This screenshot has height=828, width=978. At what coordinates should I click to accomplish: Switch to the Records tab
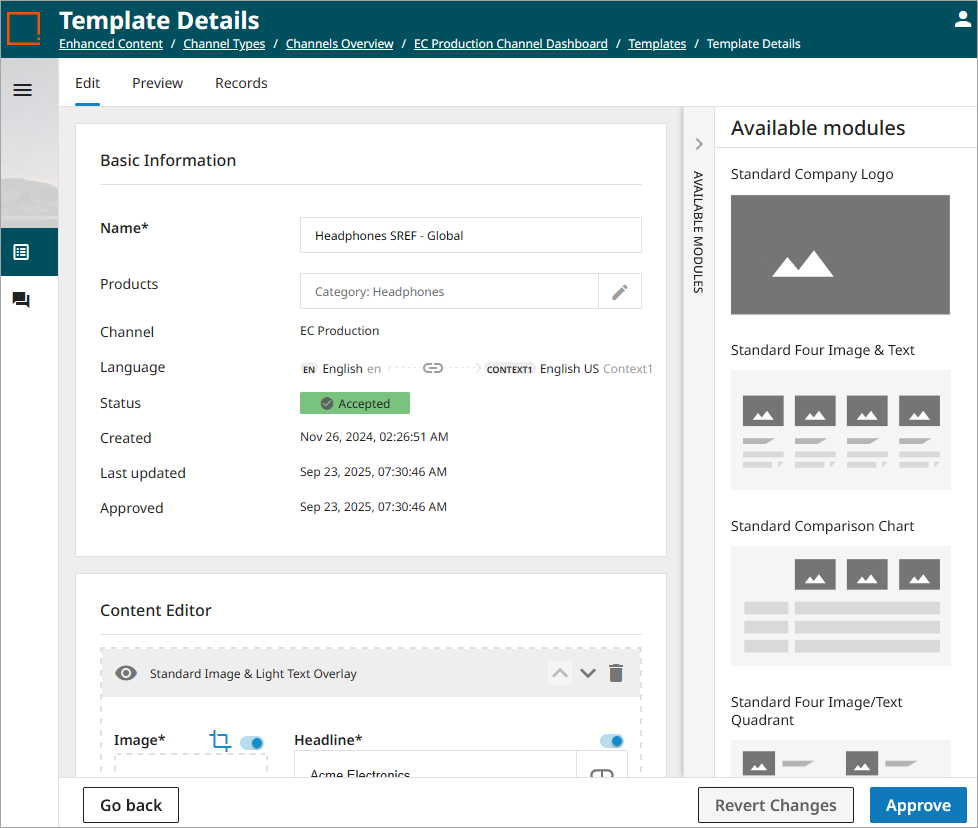point(241,83)
